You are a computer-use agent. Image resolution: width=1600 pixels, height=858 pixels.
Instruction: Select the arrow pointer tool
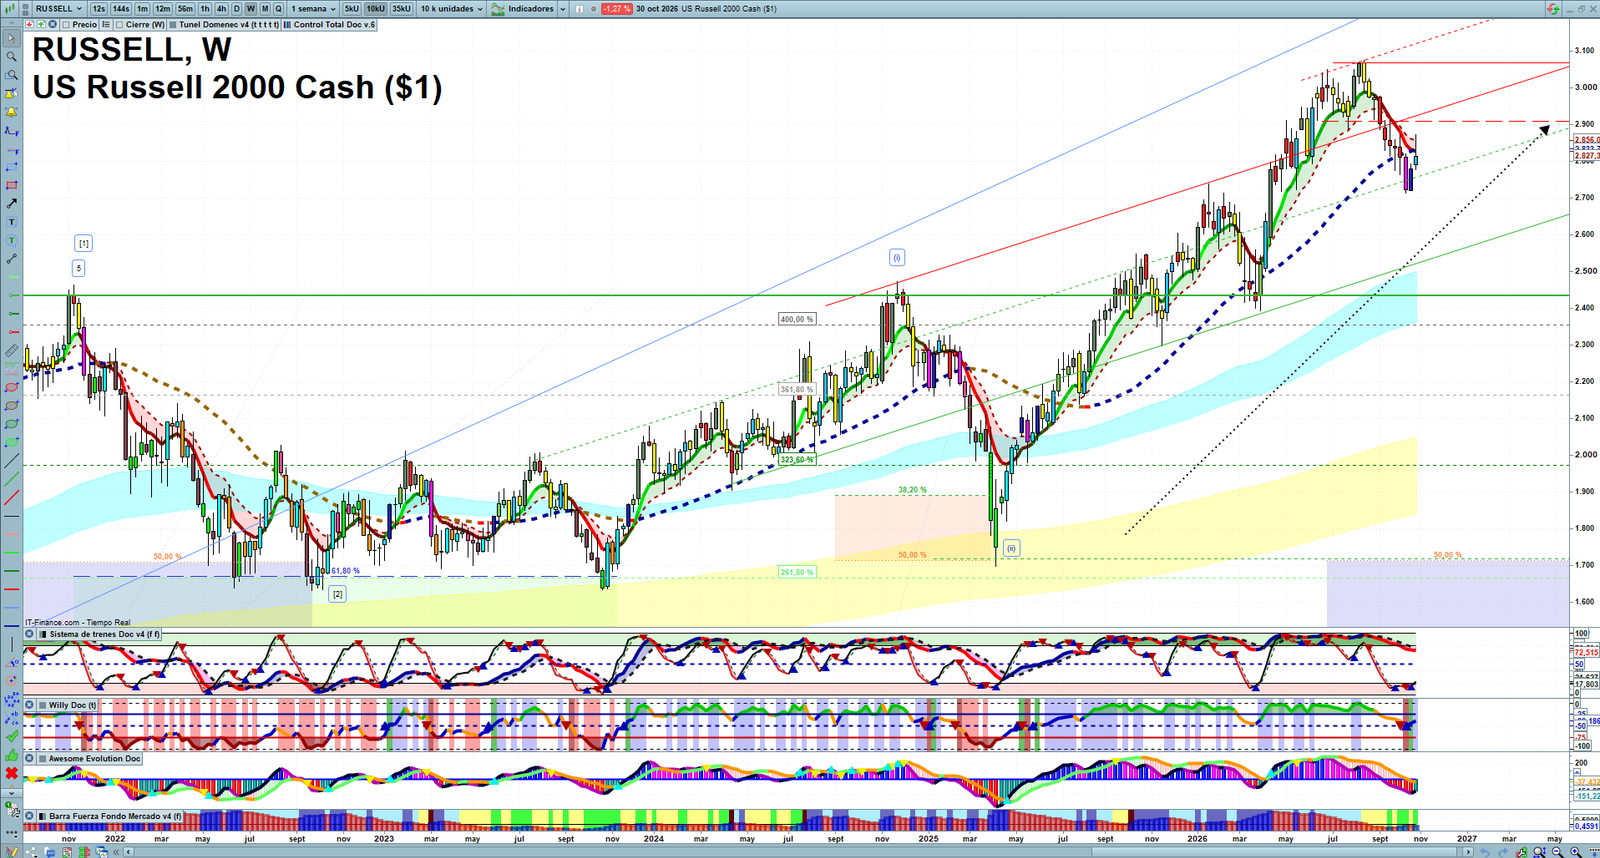click(x=11, y=39)
